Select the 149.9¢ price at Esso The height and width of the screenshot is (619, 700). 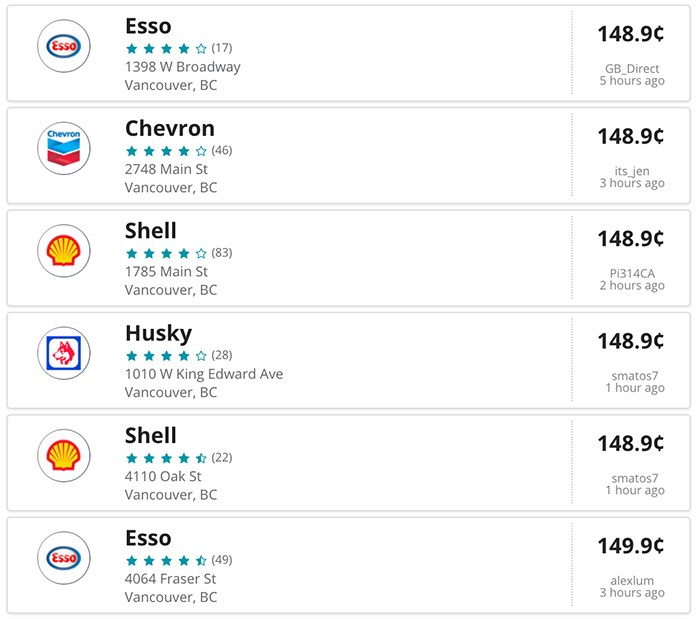(631, 546)
